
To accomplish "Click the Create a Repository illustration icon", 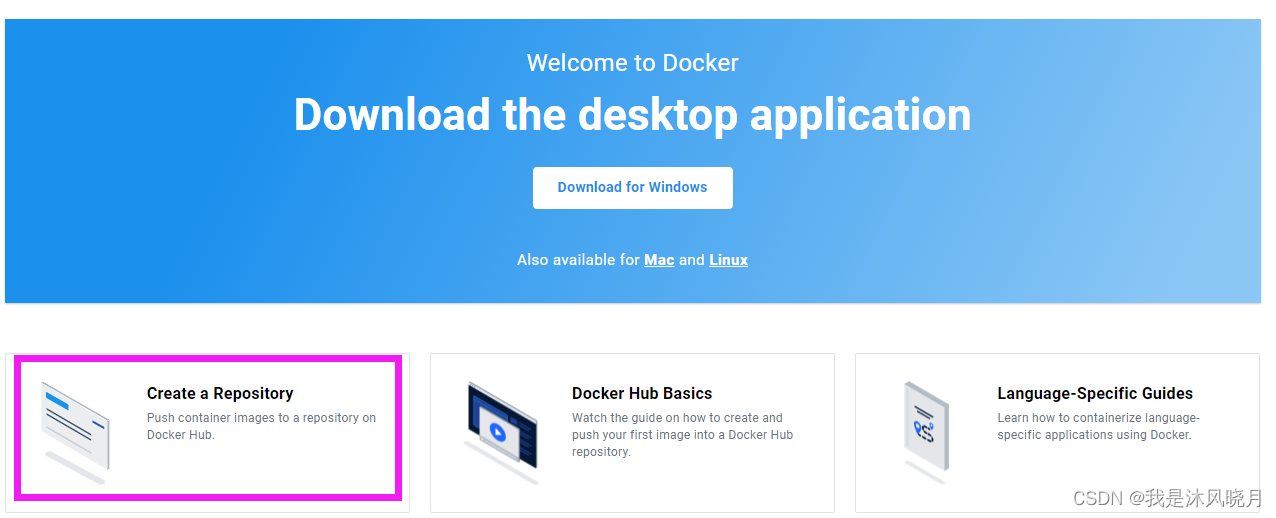I will click(x=76, y=432).
